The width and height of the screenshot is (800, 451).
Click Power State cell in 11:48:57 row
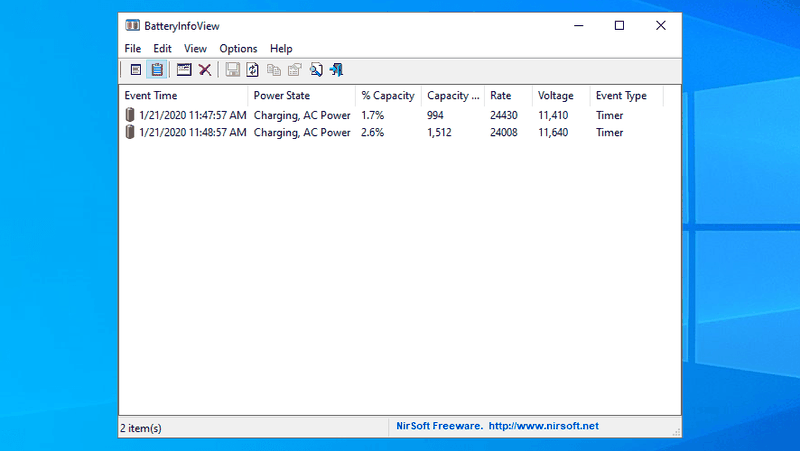pos(302,133)
